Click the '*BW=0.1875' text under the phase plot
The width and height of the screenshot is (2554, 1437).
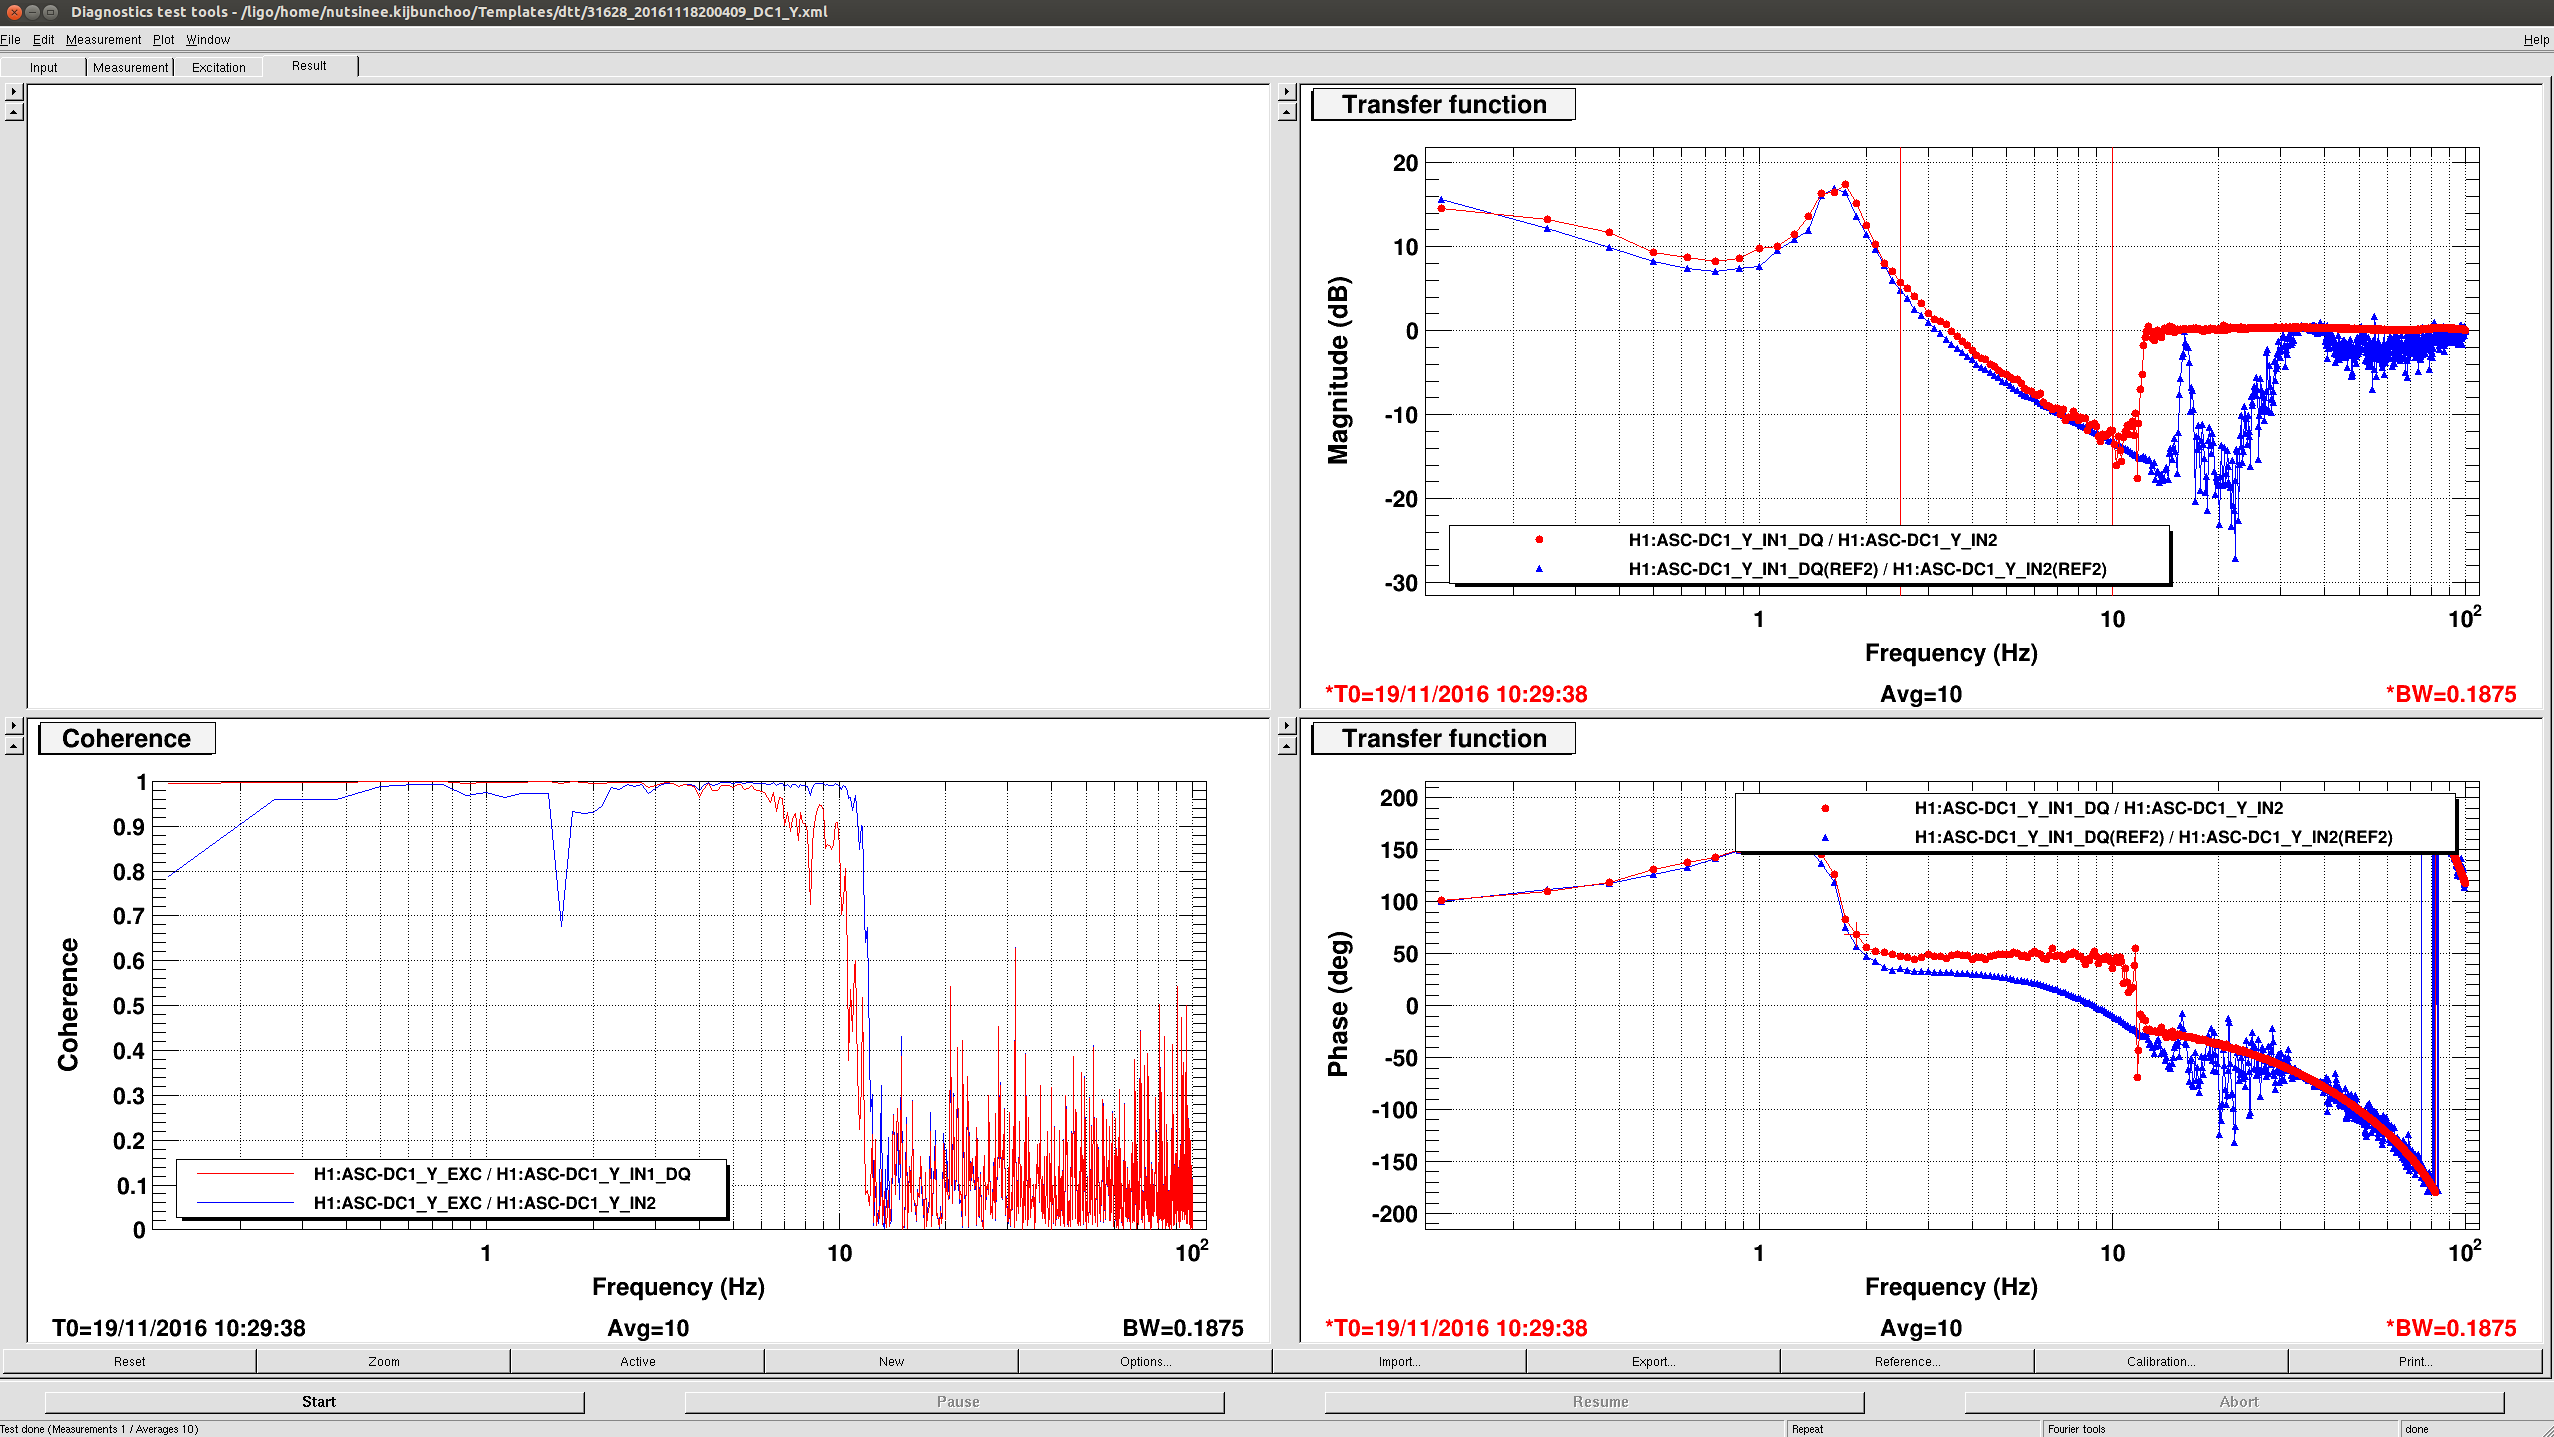point(2451,1328)
